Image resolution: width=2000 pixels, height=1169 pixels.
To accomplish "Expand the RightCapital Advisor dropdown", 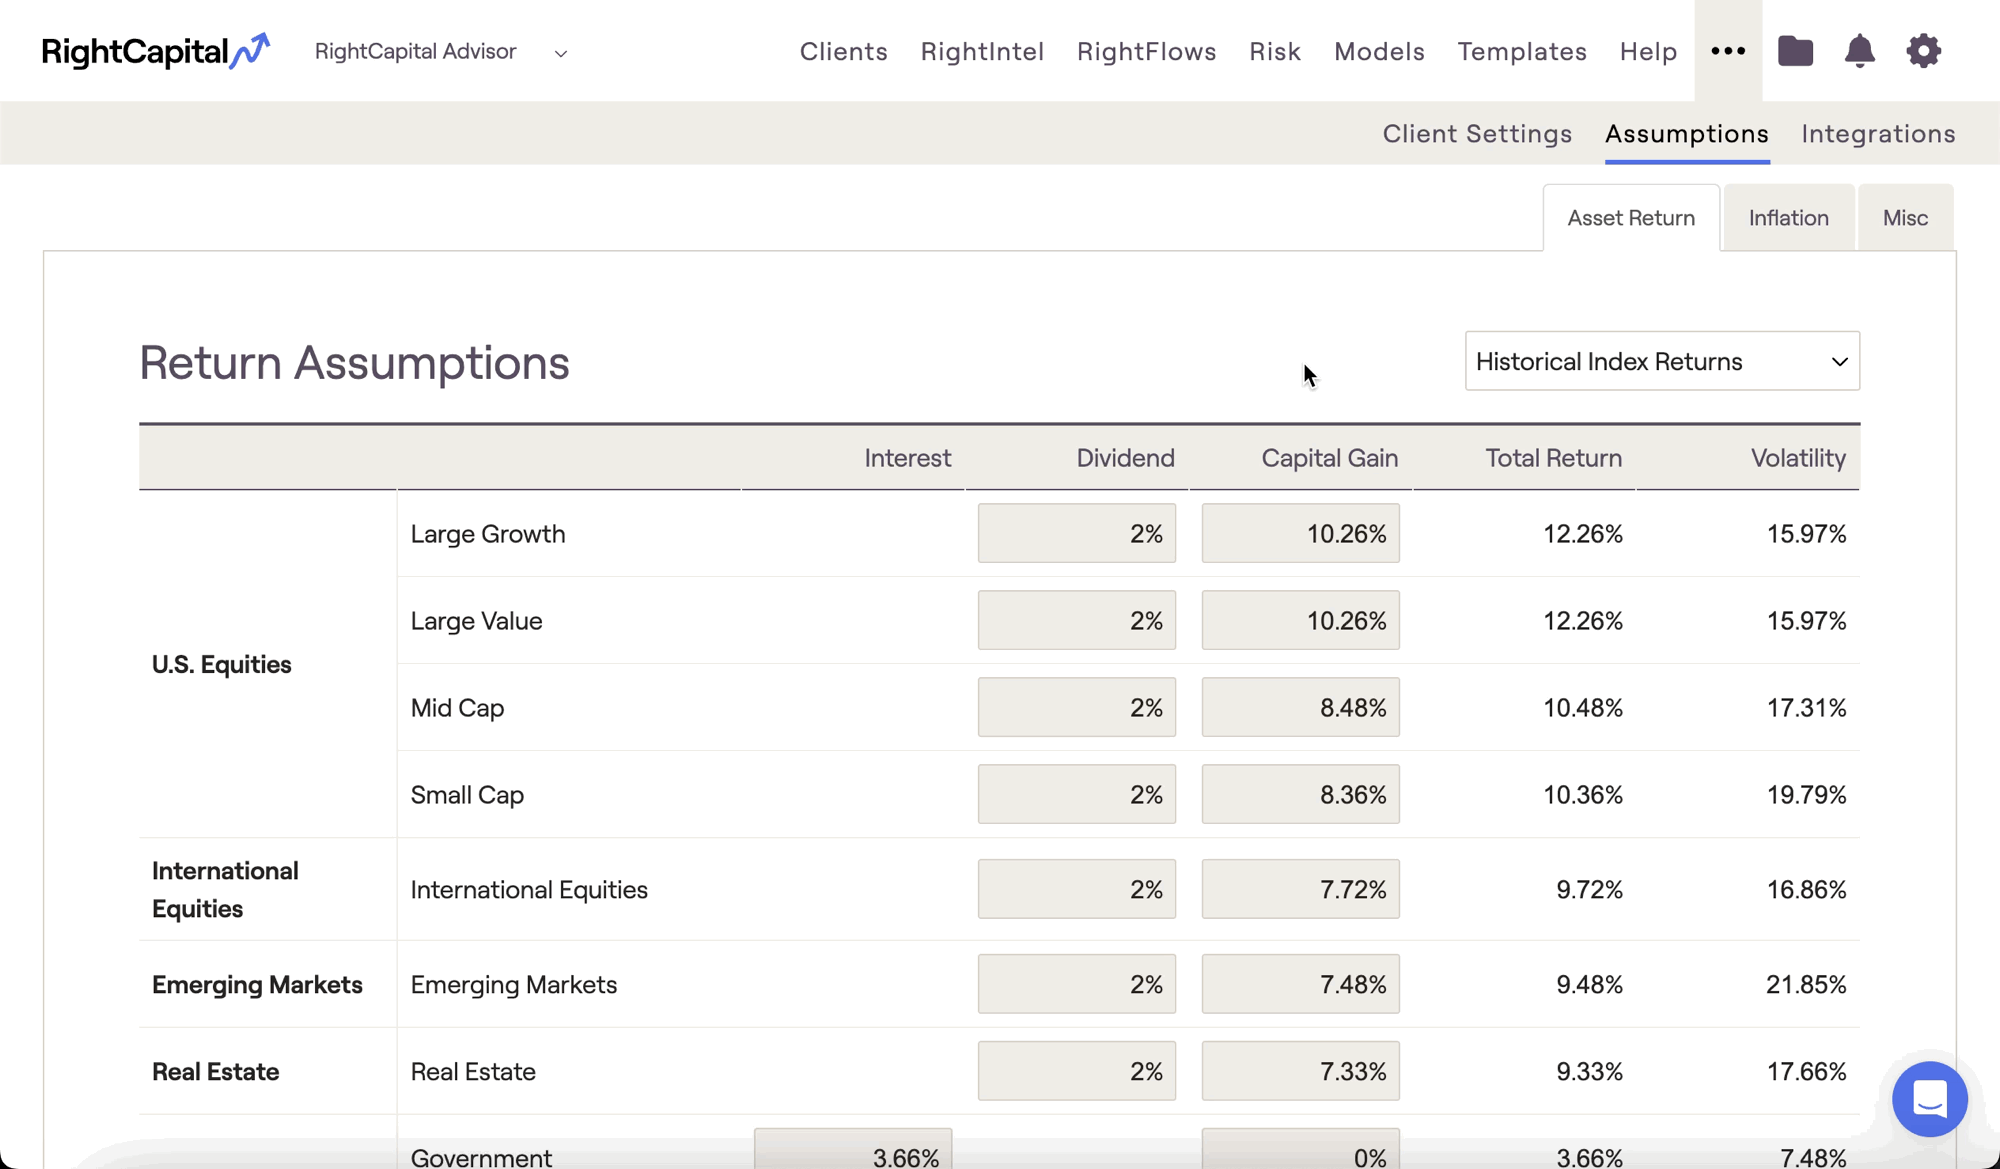I will pyautogui.click(x=441, y=52).
